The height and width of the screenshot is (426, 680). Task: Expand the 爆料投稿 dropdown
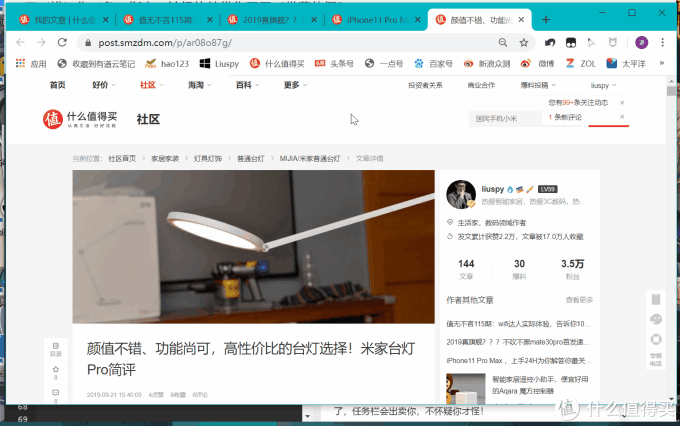click(x=538, y=85)
